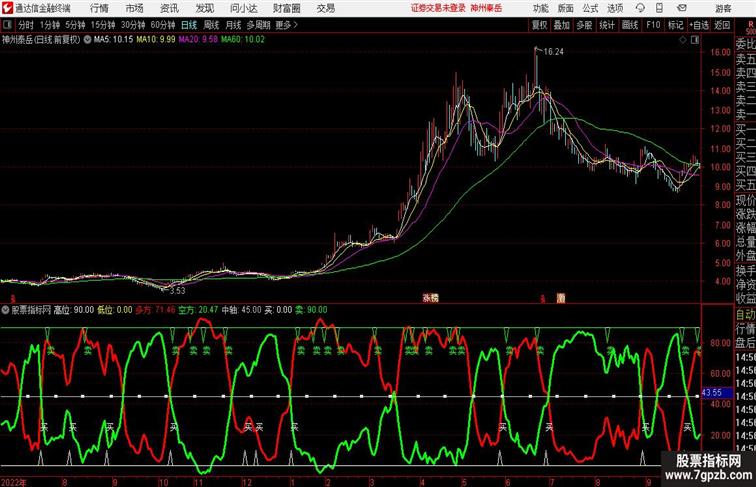Open the 公式 menu
Viewport: 756px width, 487px height.
pyautogui.click(x=590, y=8)
